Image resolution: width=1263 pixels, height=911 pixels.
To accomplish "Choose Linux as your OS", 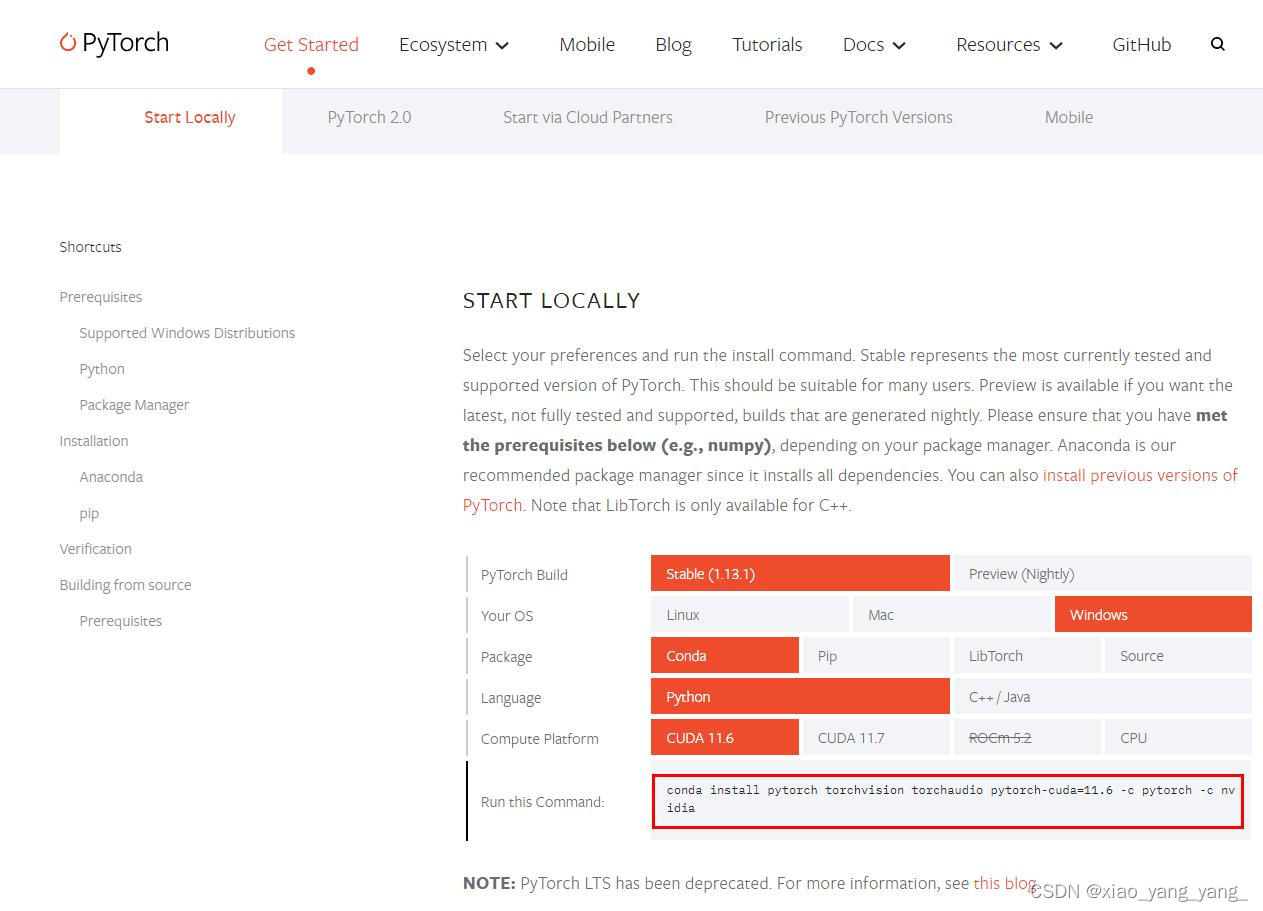I will coord(750,615).
